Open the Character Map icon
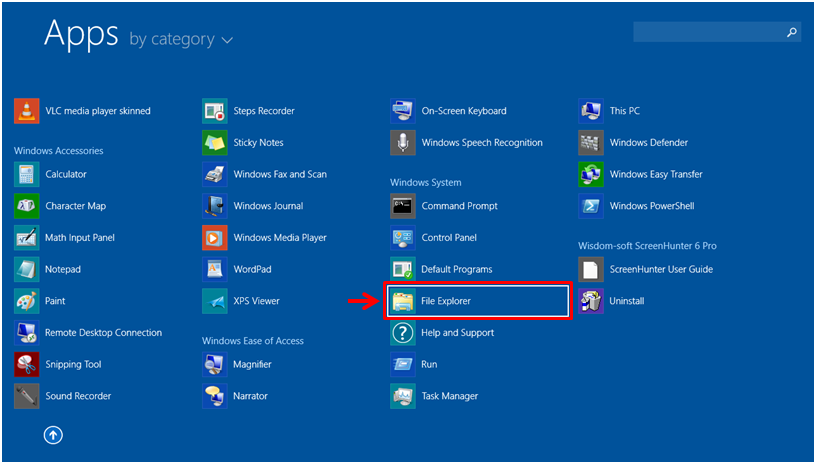Screen dimensions: 815x463 click(27, 206)
